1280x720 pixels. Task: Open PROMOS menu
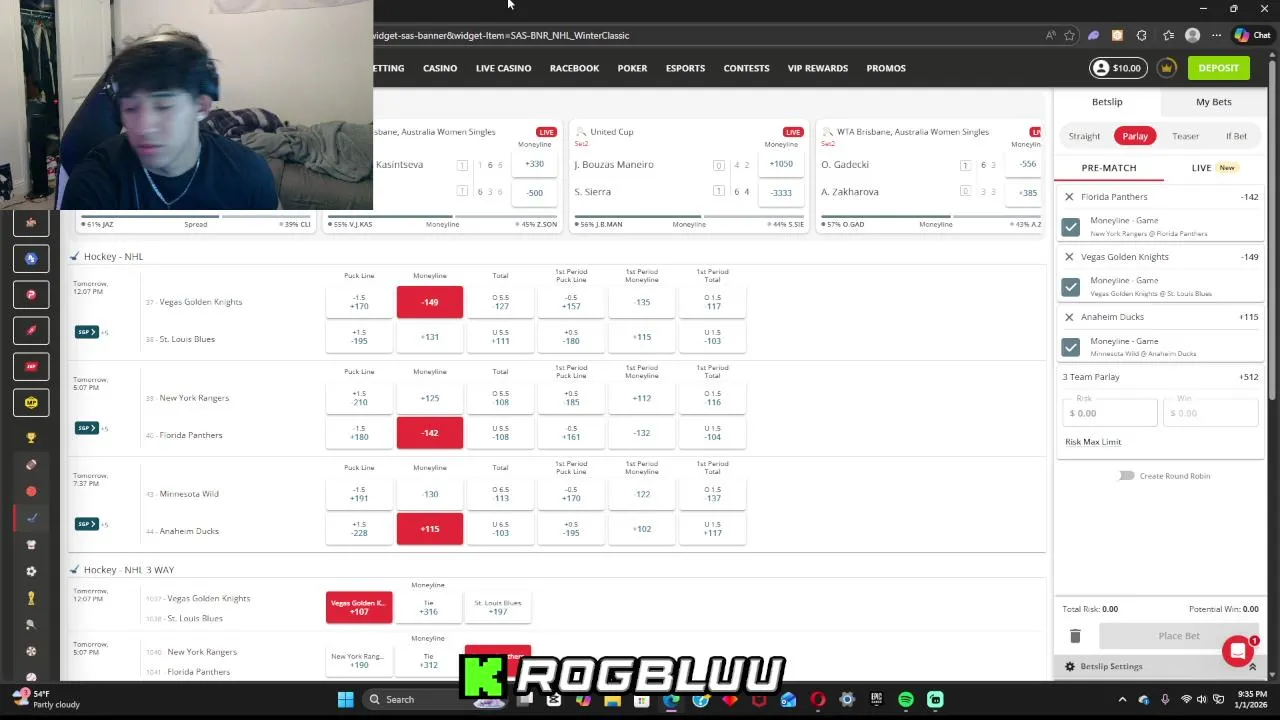[886, 68]
